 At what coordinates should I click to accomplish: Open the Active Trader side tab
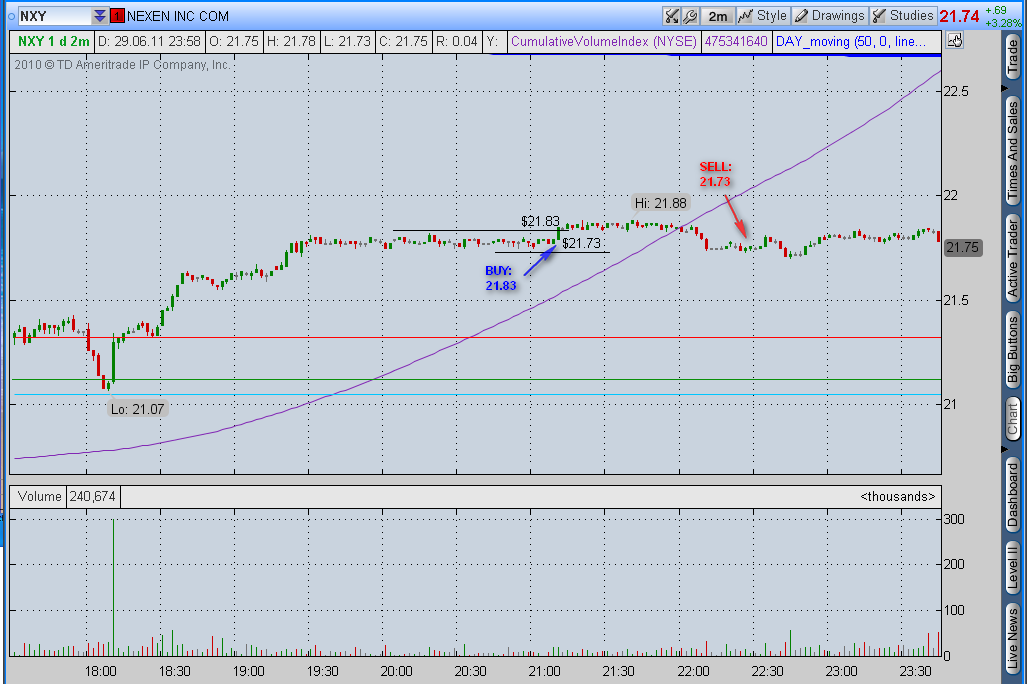(x=1013, y=258)
